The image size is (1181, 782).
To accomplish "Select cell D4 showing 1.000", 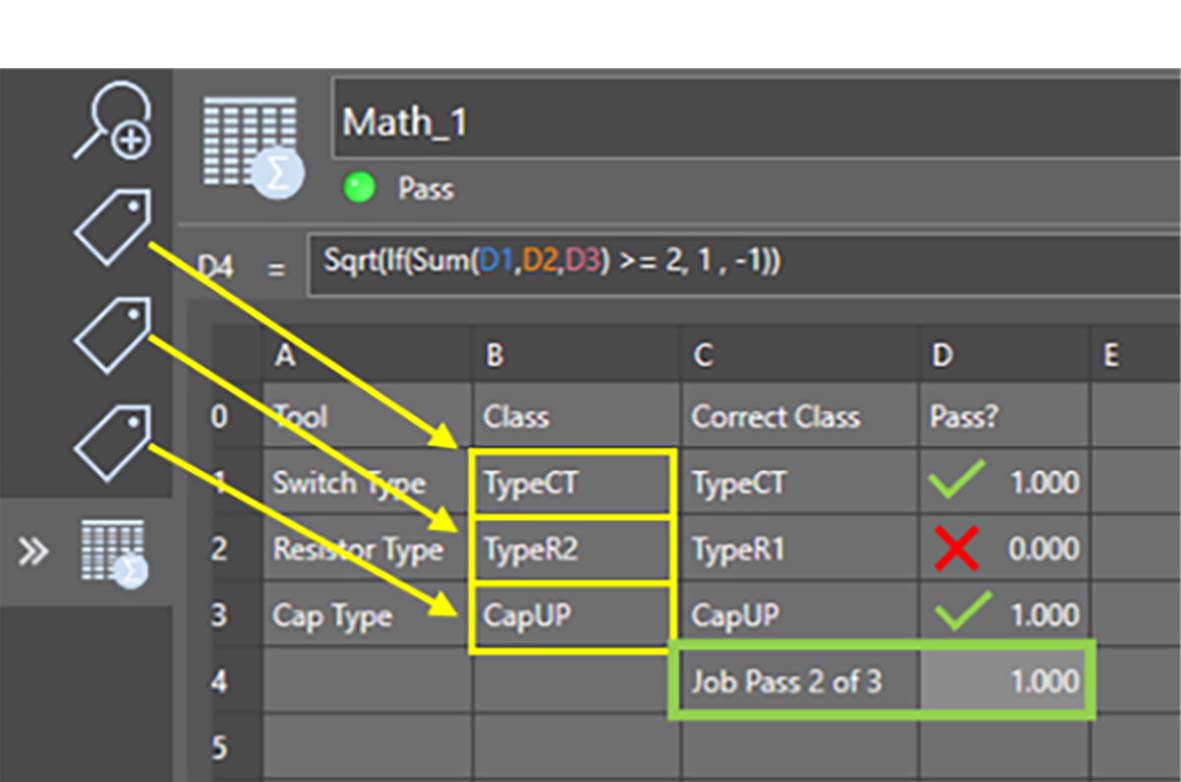I will [x=1004, y=681].
